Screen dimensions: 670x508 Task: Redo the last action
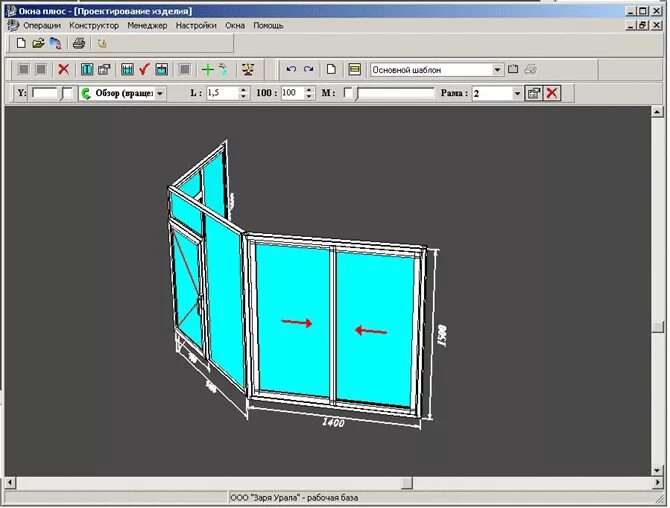tap(309, 69)
